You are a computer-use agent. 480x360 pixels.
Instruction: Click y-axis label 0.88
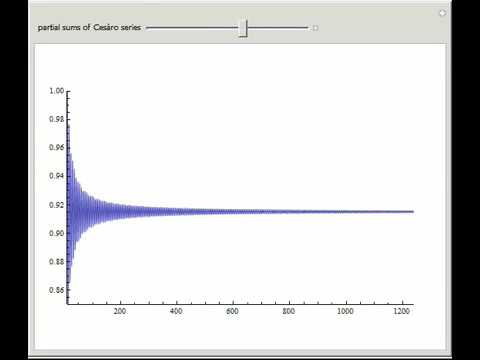[x=56, y=262]
